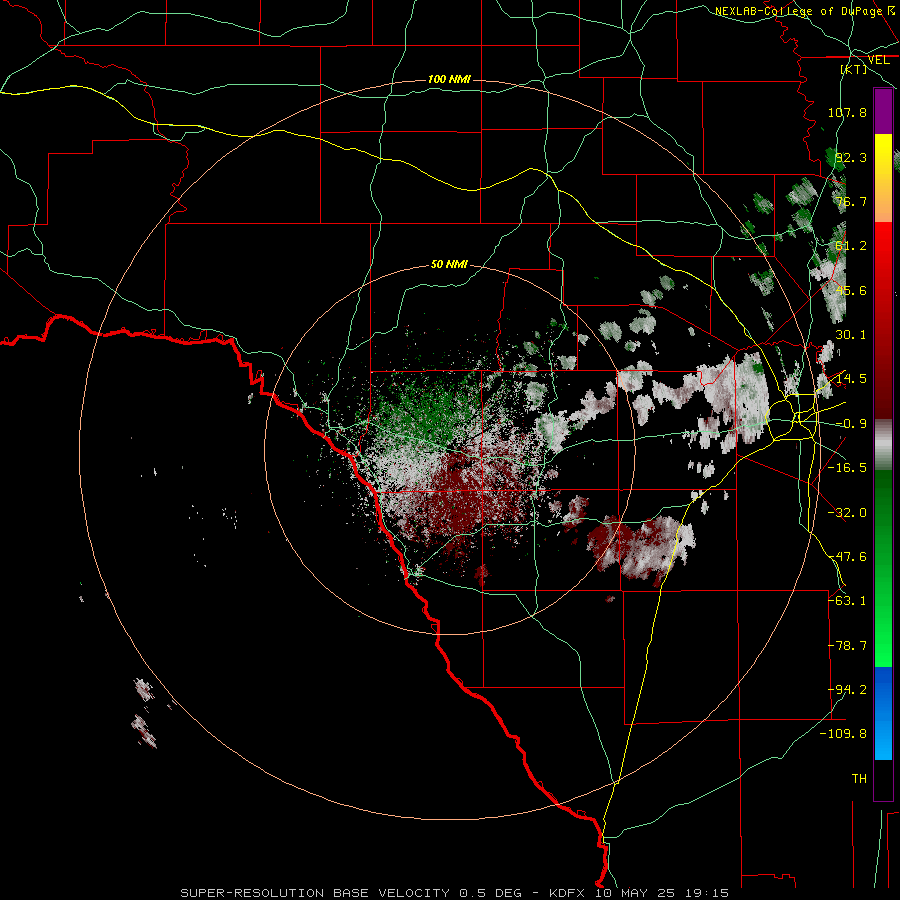Screen dimensions: 900x900
Task: Pick the yellow-orange segment of the color bar
Action: point(883,178)
